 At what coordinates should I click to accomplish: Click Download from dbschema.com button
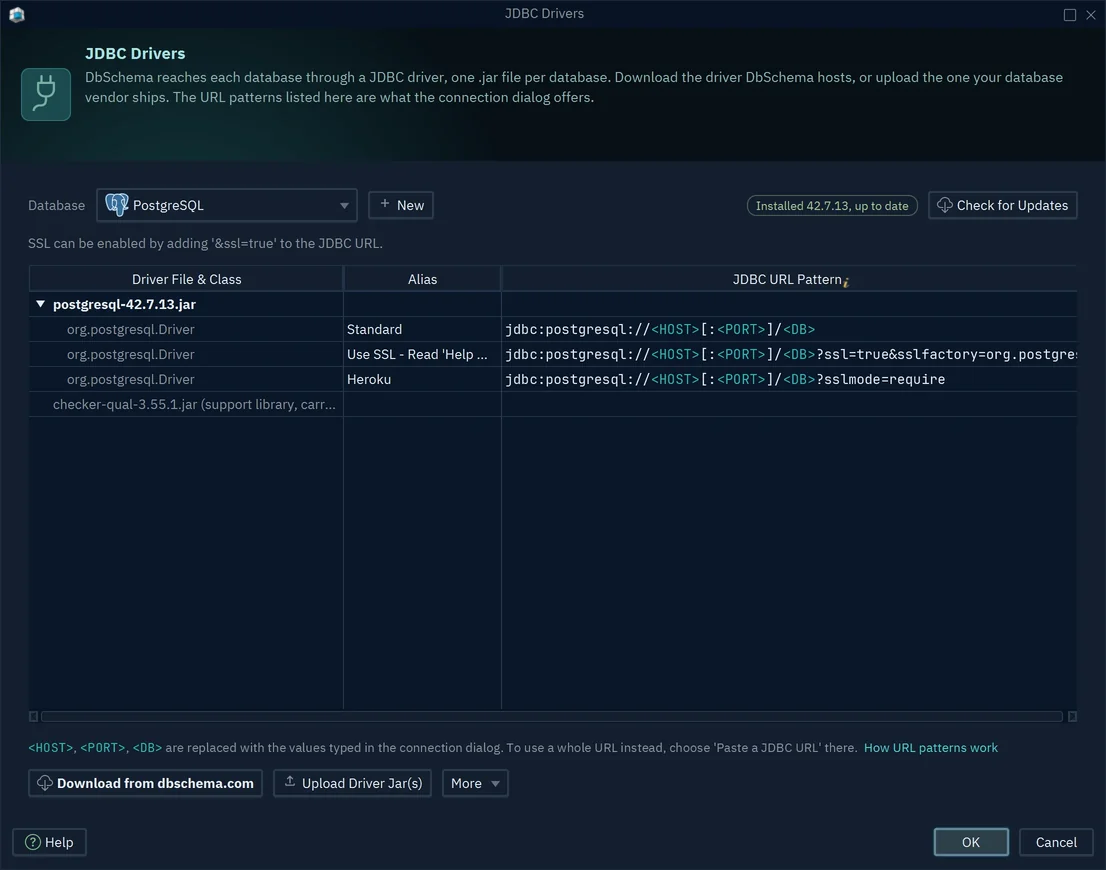click(145, 783)
